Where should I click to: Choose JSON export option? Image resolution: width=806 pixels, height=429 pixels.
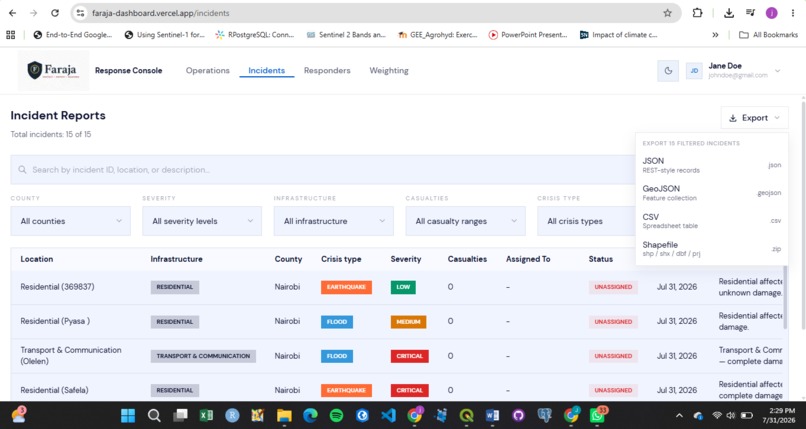tap(711, 165)
